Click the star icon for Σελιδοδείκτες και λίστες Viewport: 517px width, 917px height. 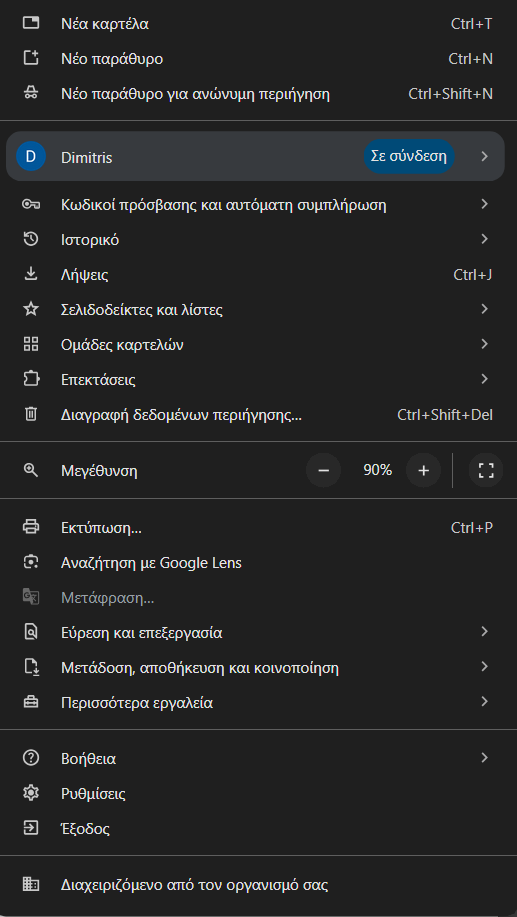tap(30, 309)
